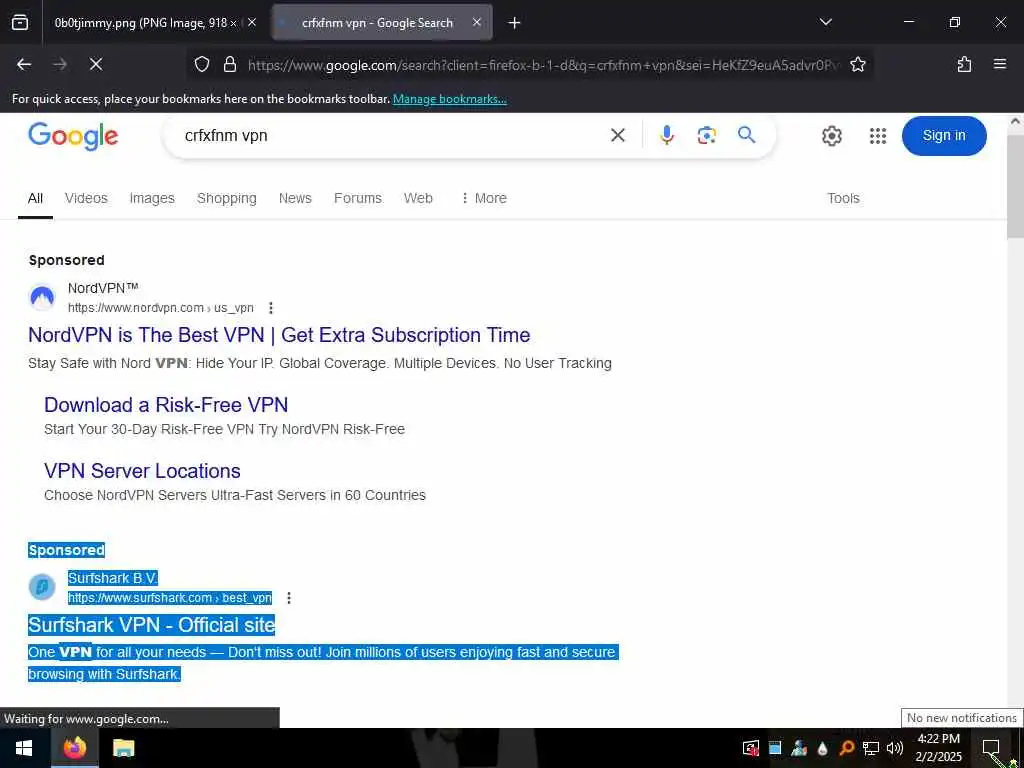
Task: Click the NordVPN site favicon
Action: 42,298
